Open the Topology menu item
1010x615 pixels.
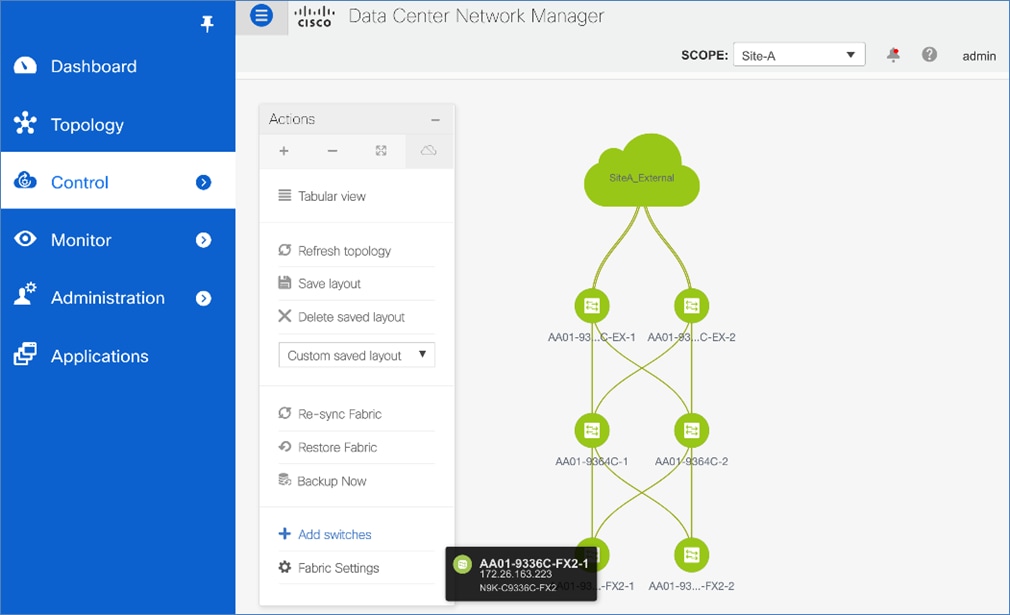pos(118,124)
